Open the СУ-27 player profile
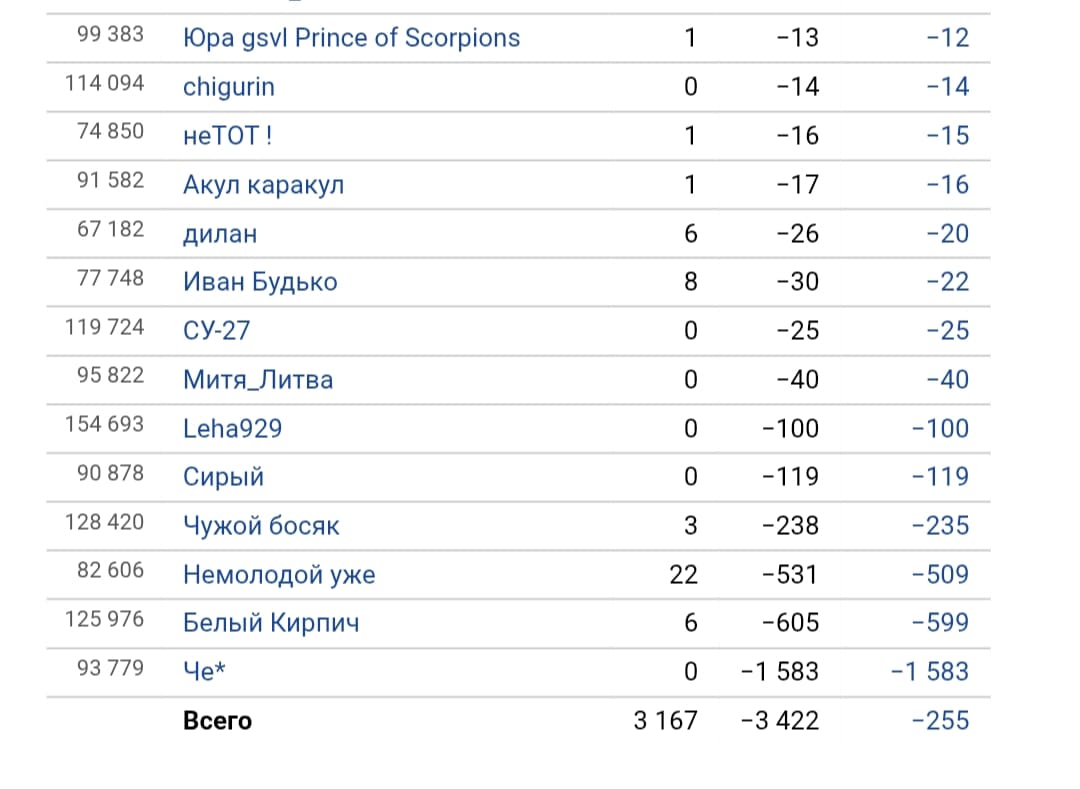 point(215,330)
